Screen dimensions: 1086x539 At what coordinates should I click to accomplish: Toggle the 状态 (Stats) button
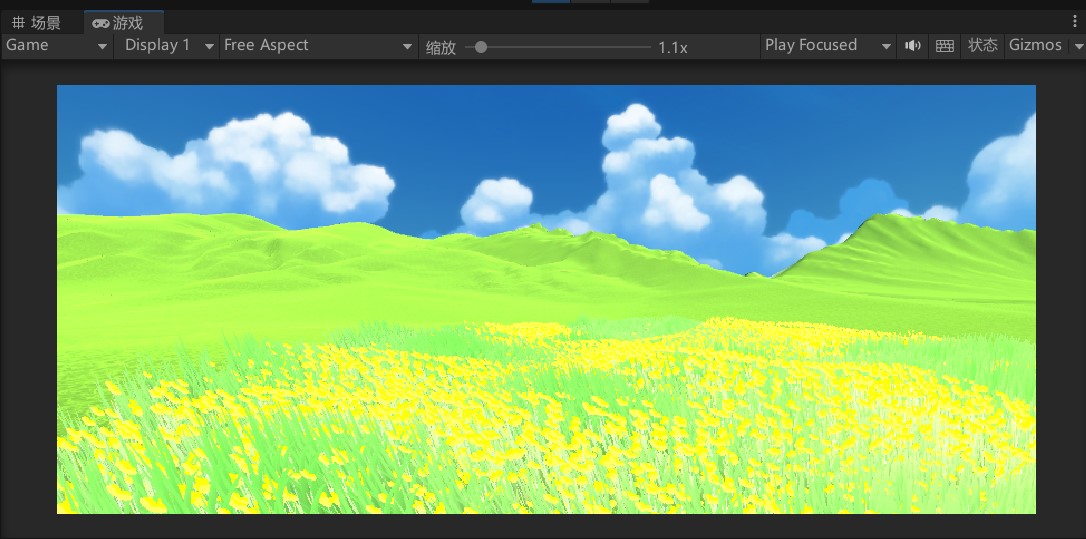(982, 46)
